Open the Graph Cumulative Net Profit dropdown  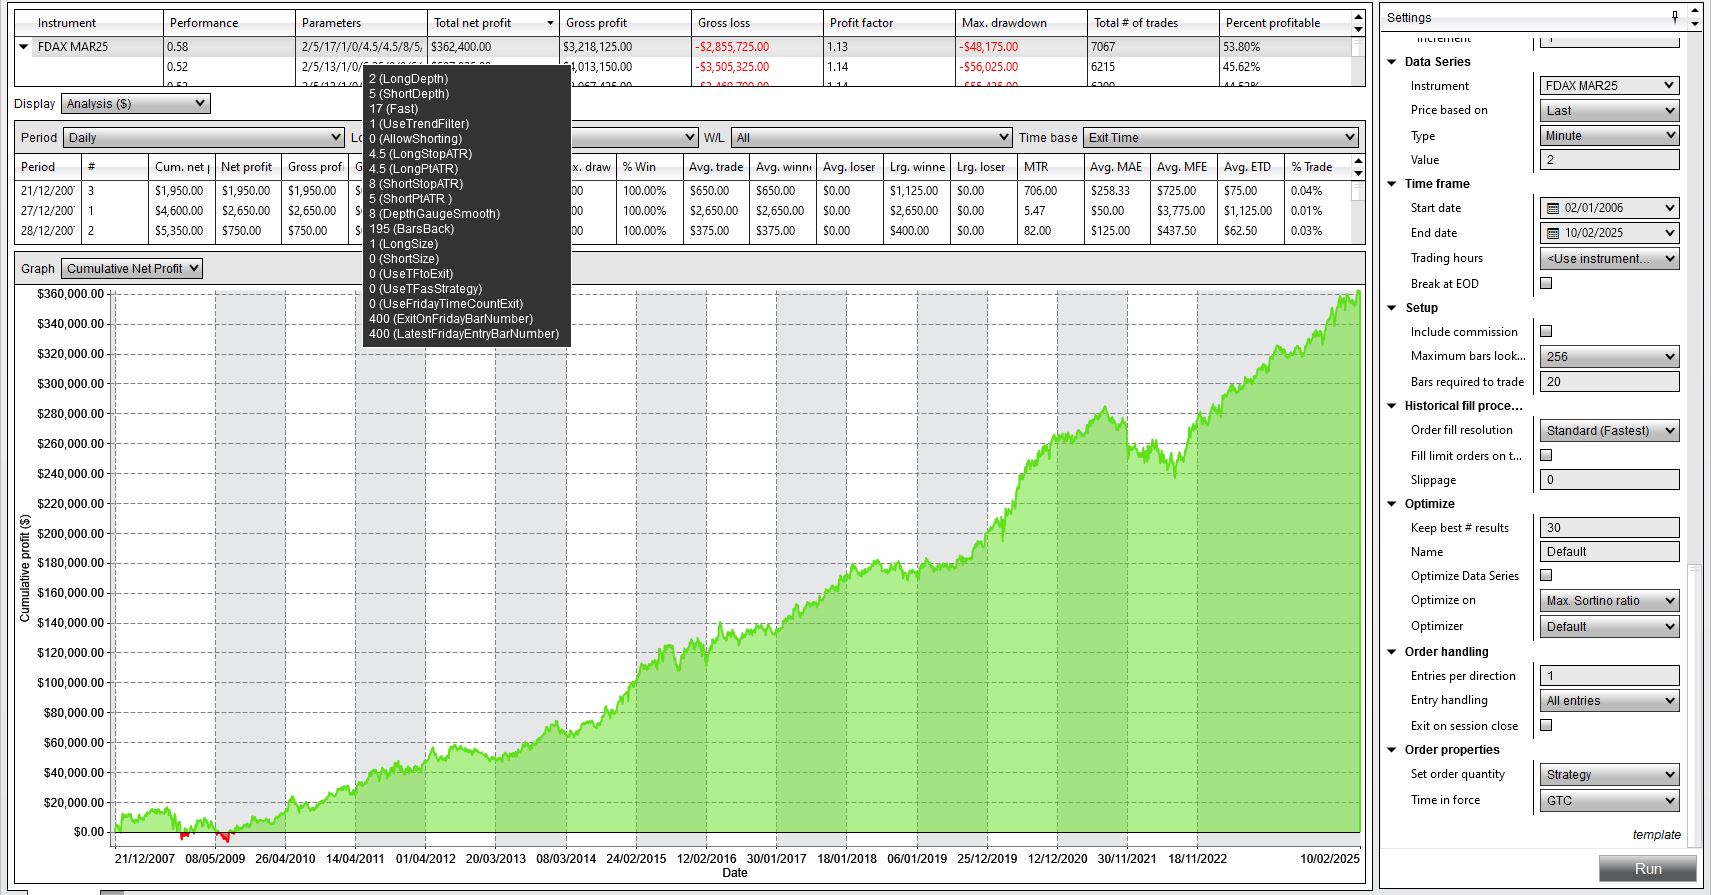click(132, 268)
